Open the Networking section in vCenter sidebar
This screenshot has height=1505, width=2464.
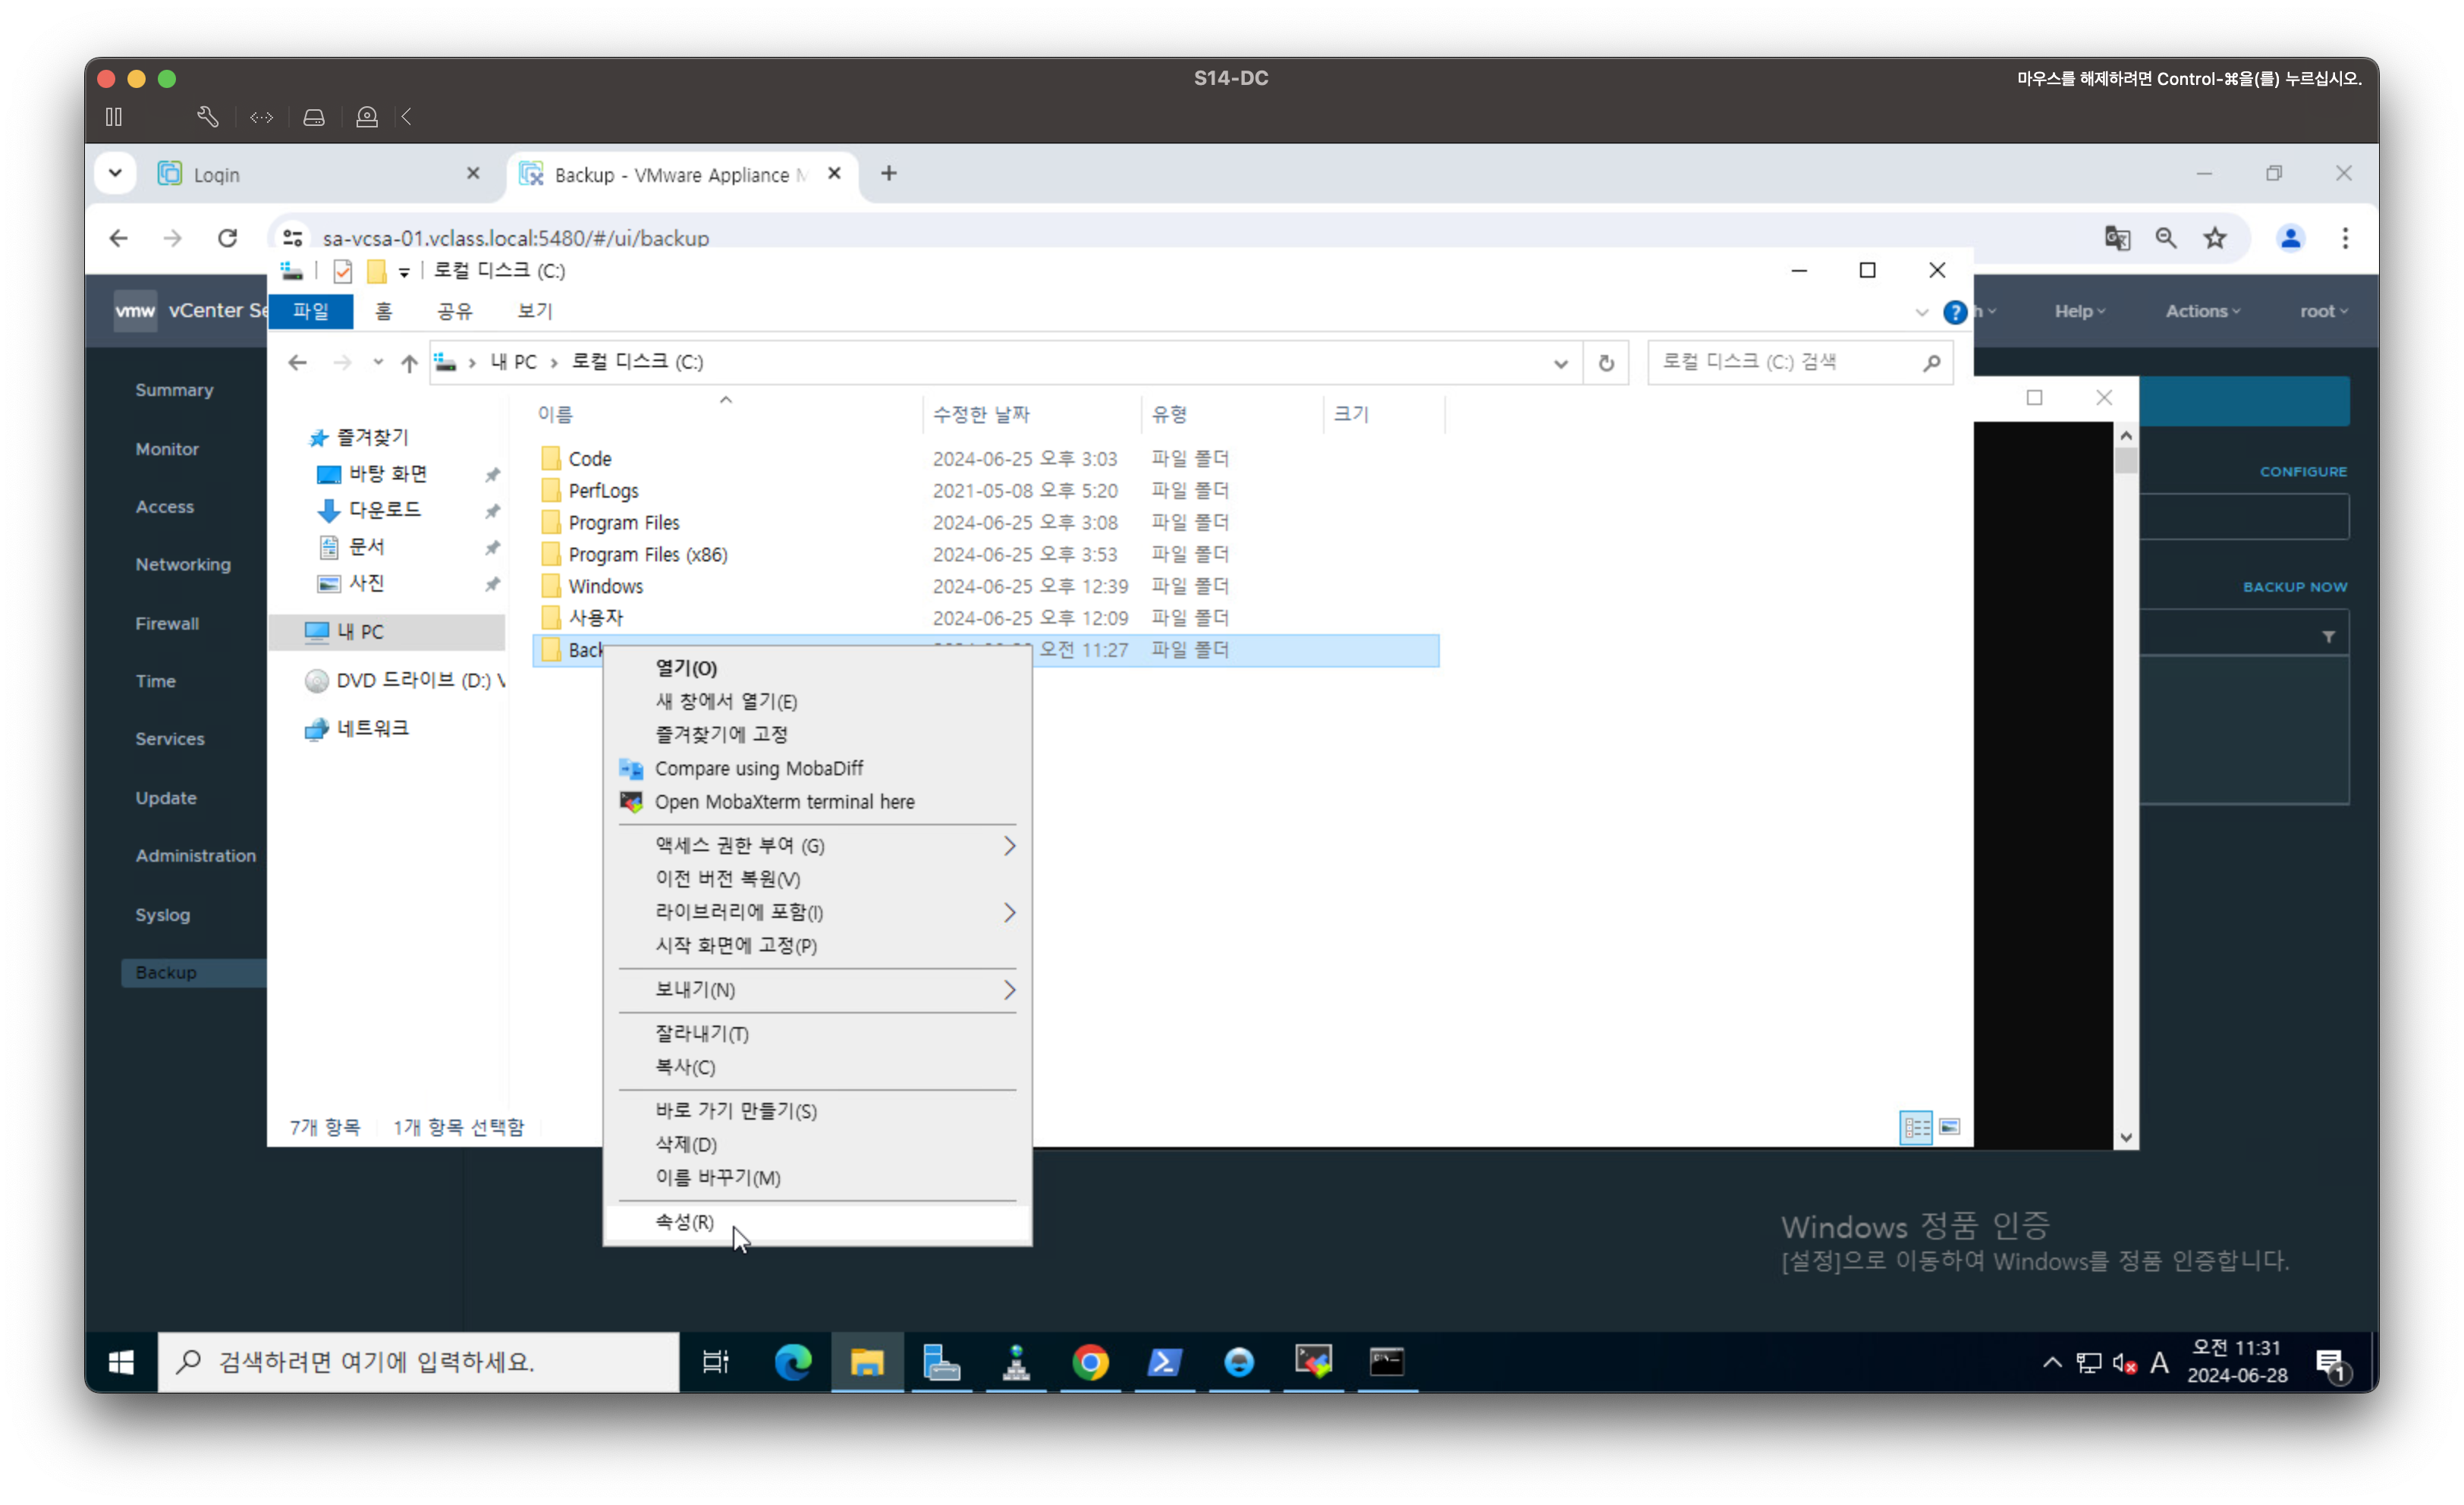pyautogui.click(x=183, y=565)
